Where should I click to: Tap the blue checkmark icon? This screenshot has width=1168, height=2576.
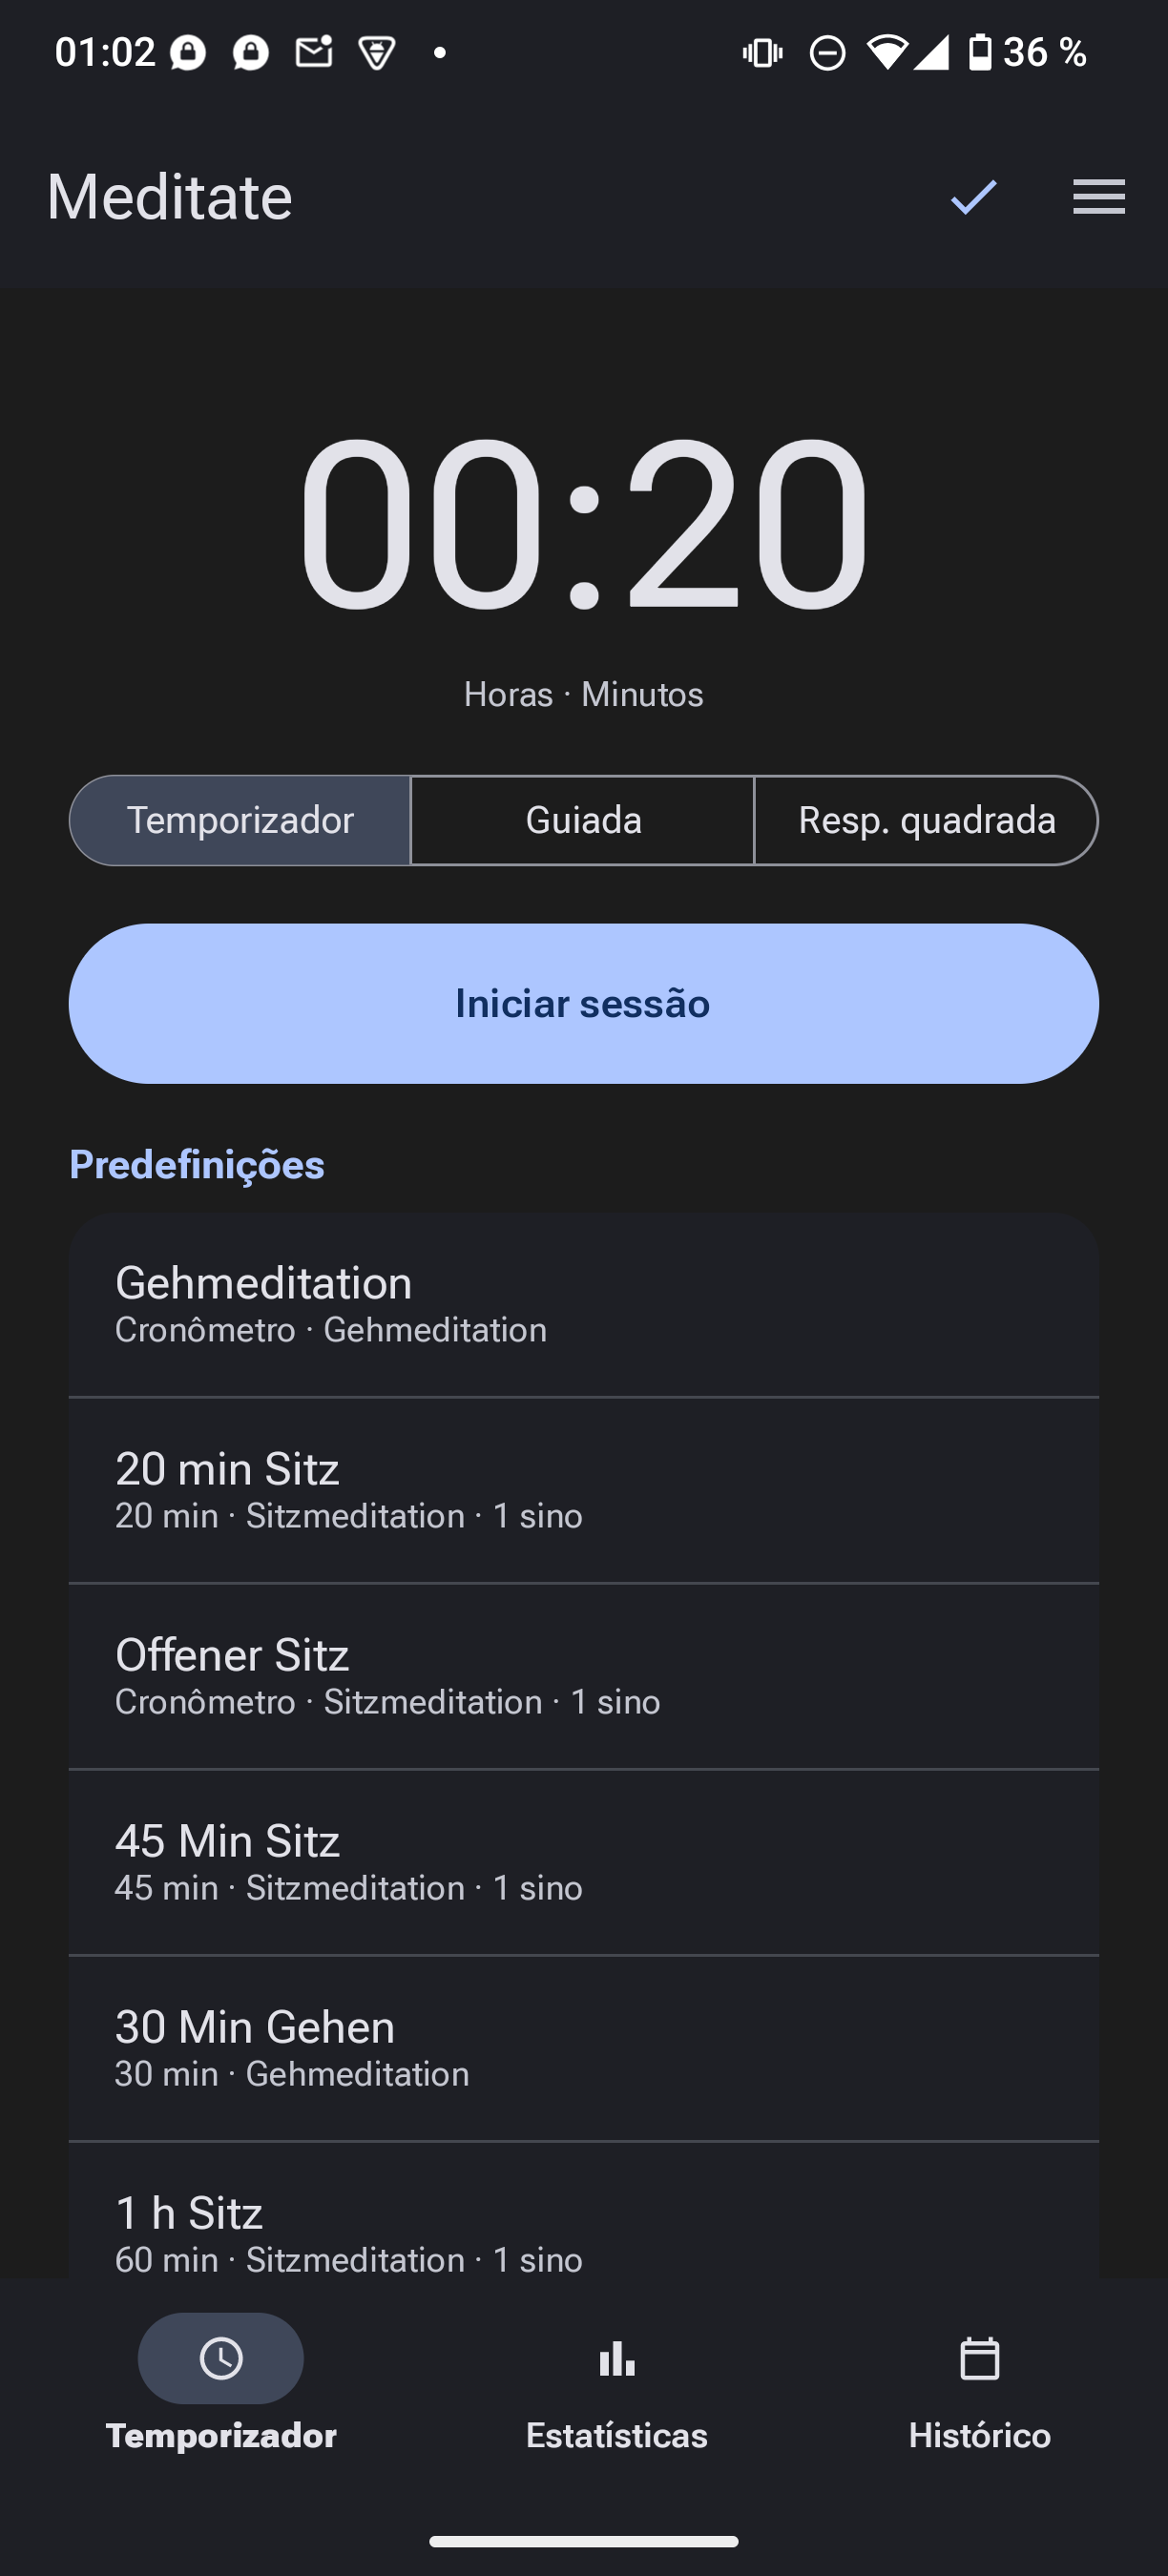[x=973, y=197]
